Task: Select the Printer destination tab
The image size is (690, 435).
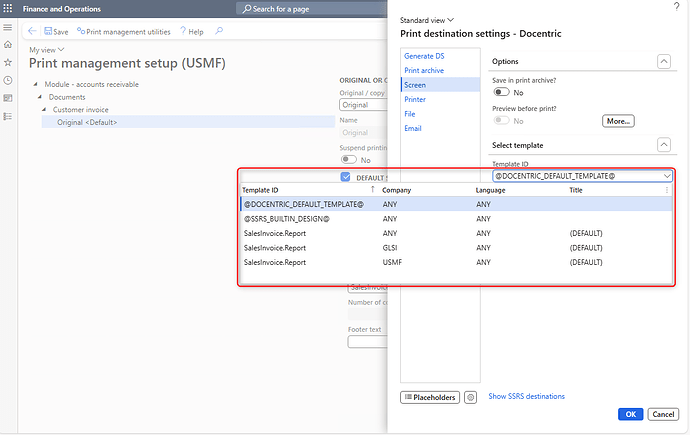Action: (x=415, y=99)
